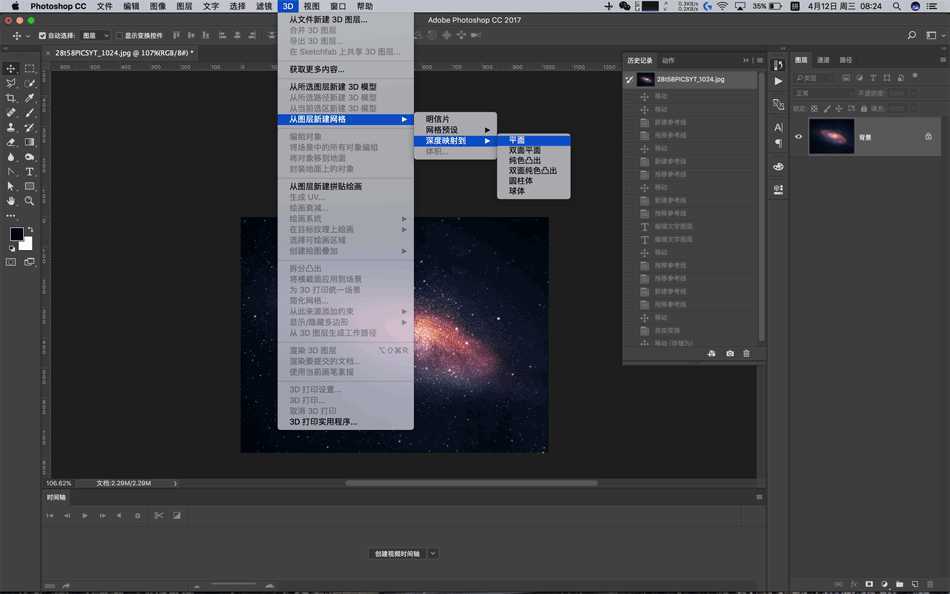
Task: Click the delete history state trash button
Action: (746, 353)
